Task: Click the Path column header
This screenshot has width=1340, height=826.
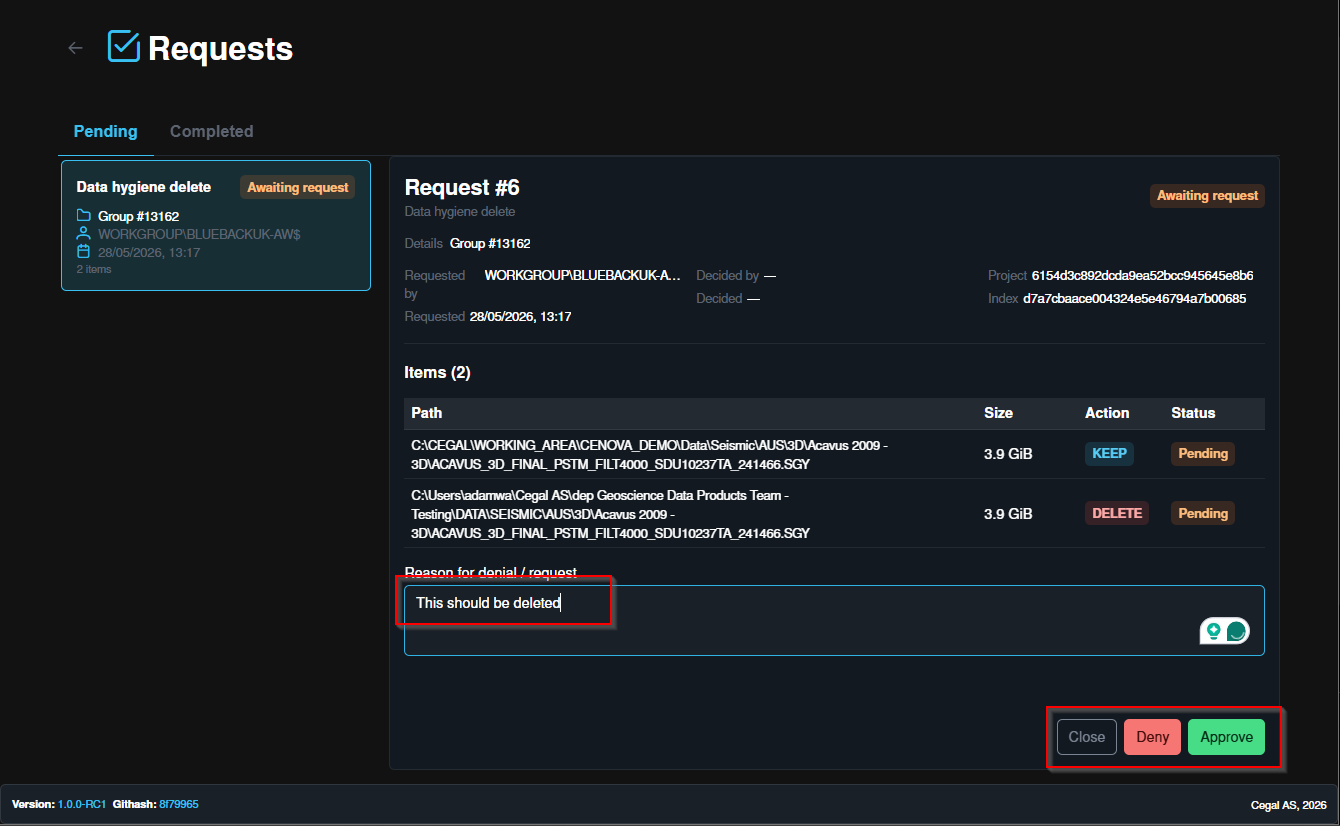Action: [x=427, y=413]
